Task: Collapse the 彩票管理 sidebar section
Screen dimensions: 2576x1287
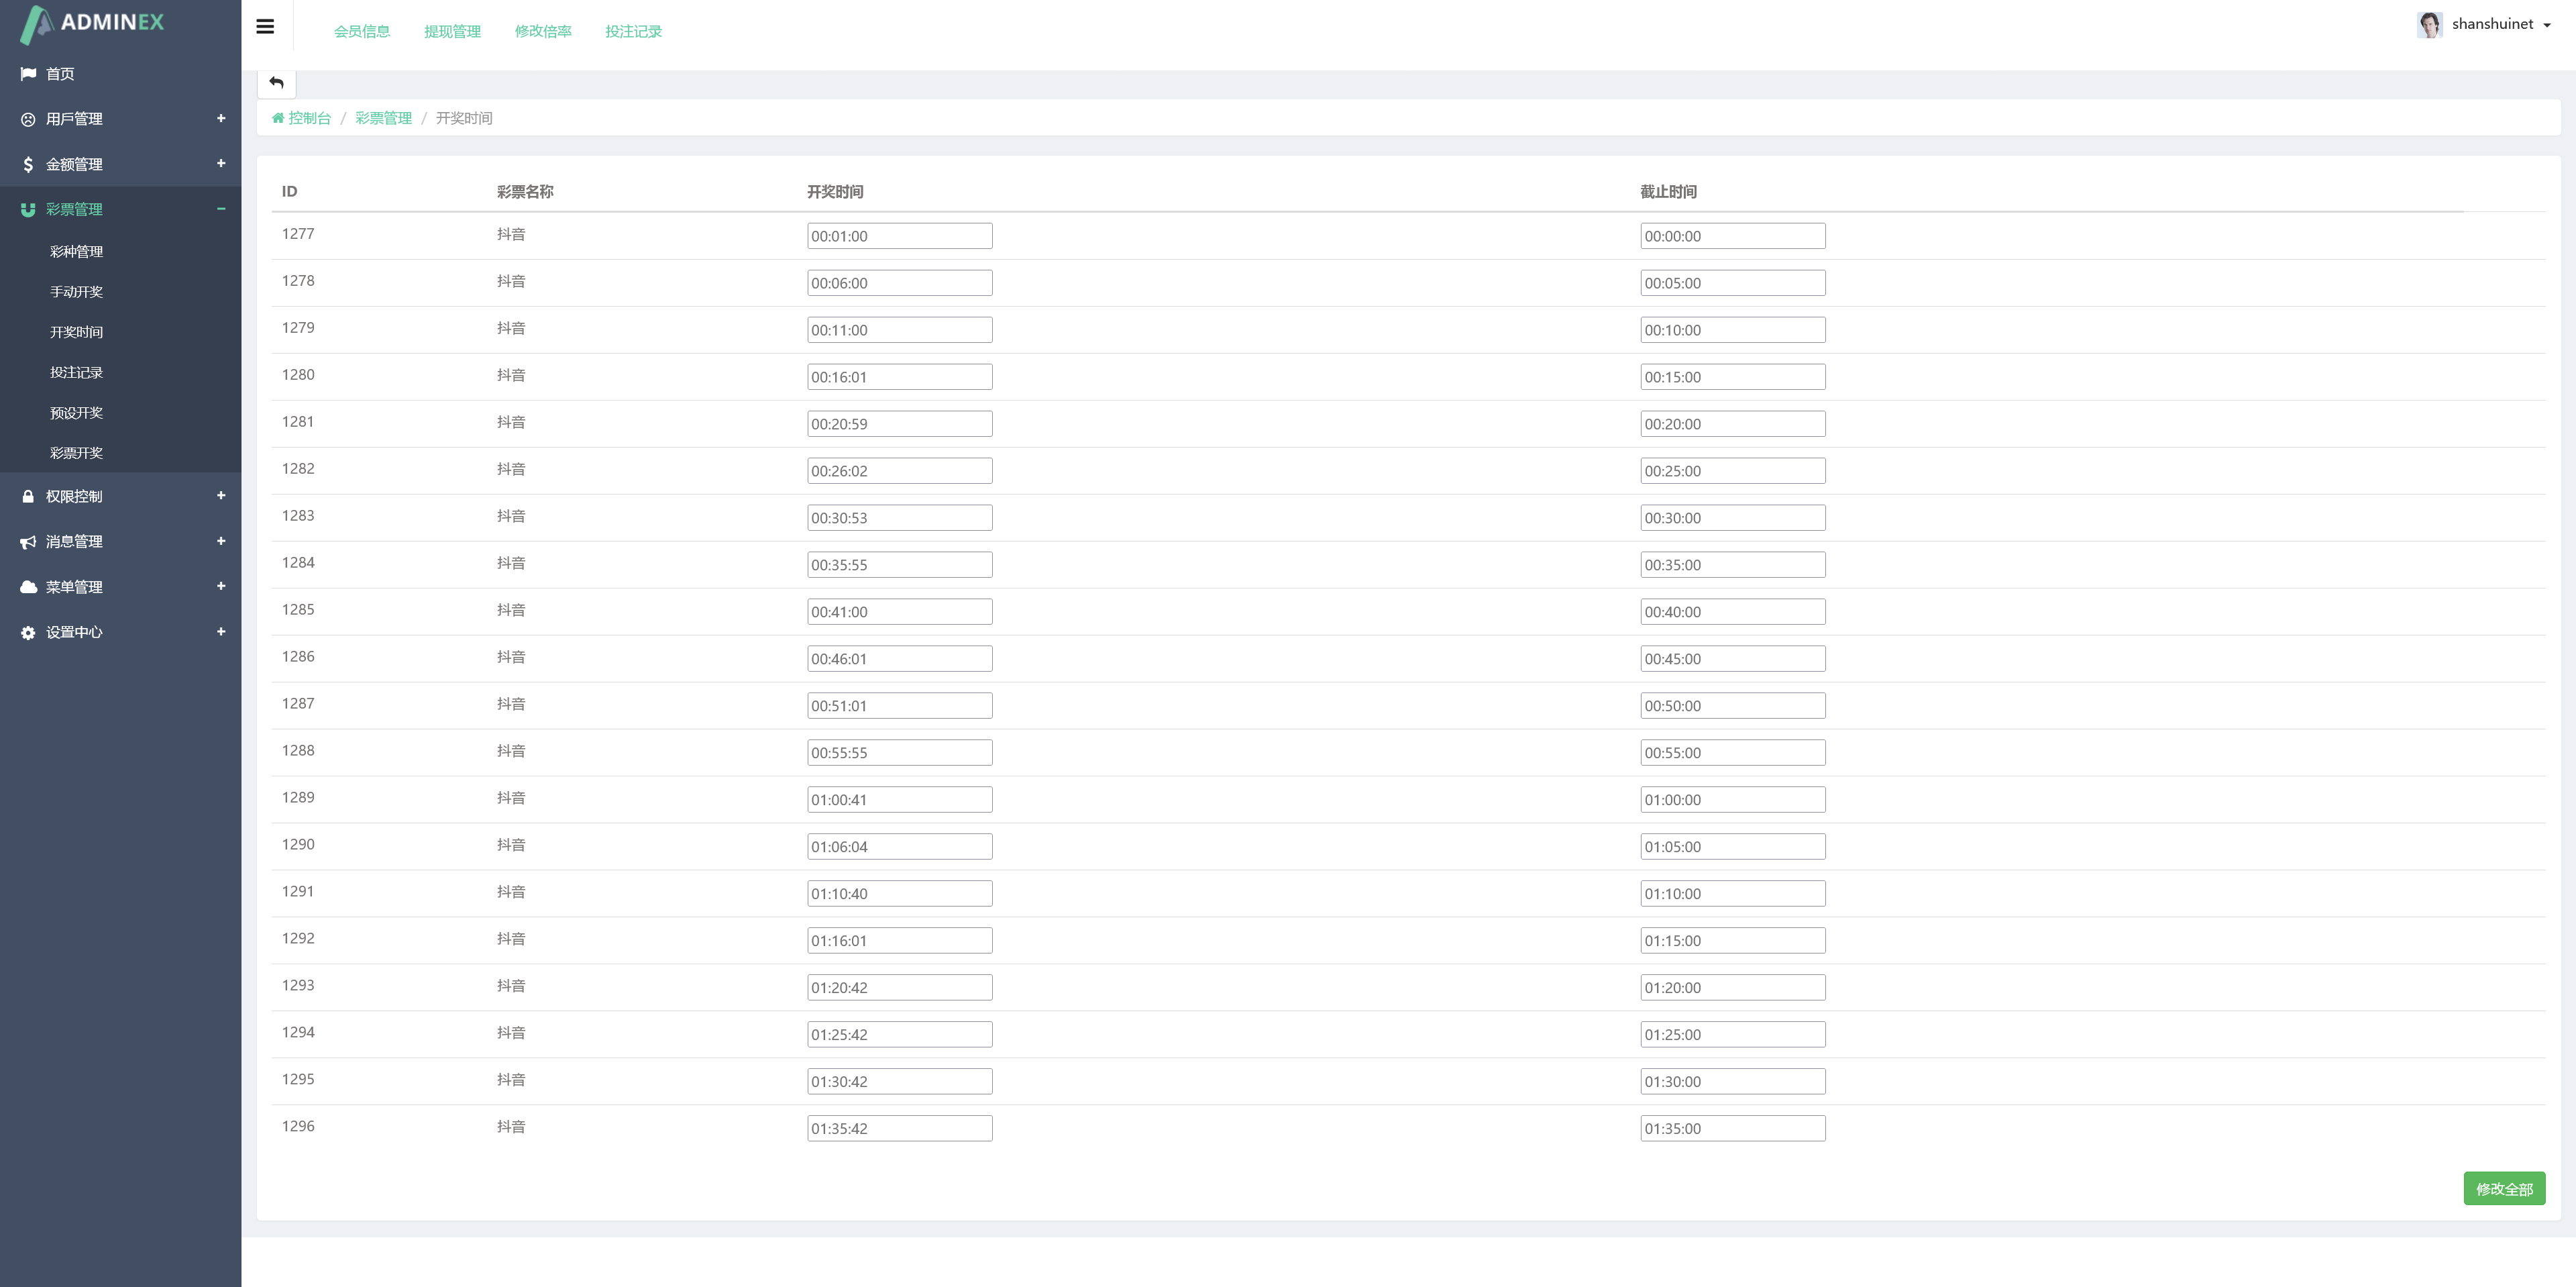Action: pos(221,209)
